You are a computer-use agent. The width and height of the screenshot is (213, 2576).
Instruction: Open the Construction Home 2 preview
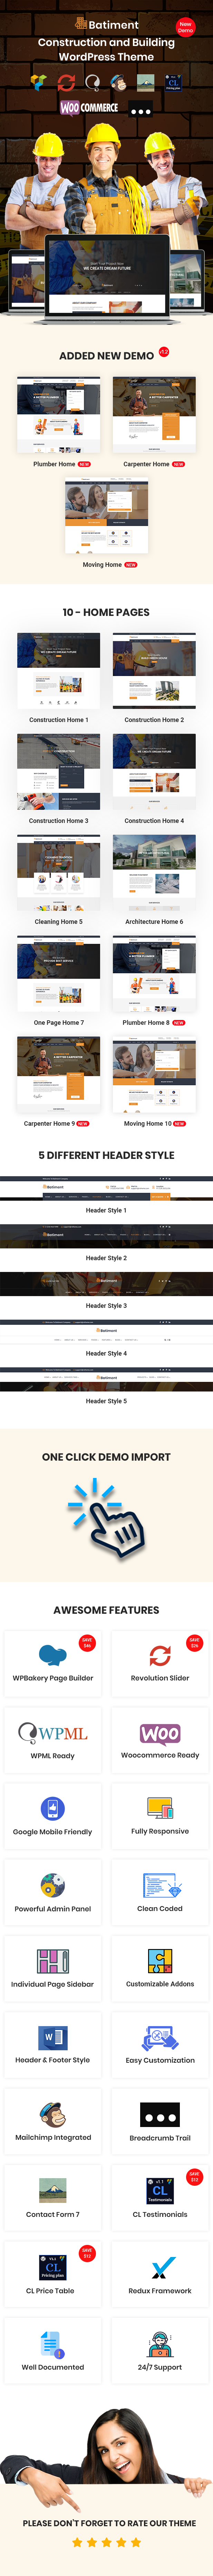(x=154, y=671)
